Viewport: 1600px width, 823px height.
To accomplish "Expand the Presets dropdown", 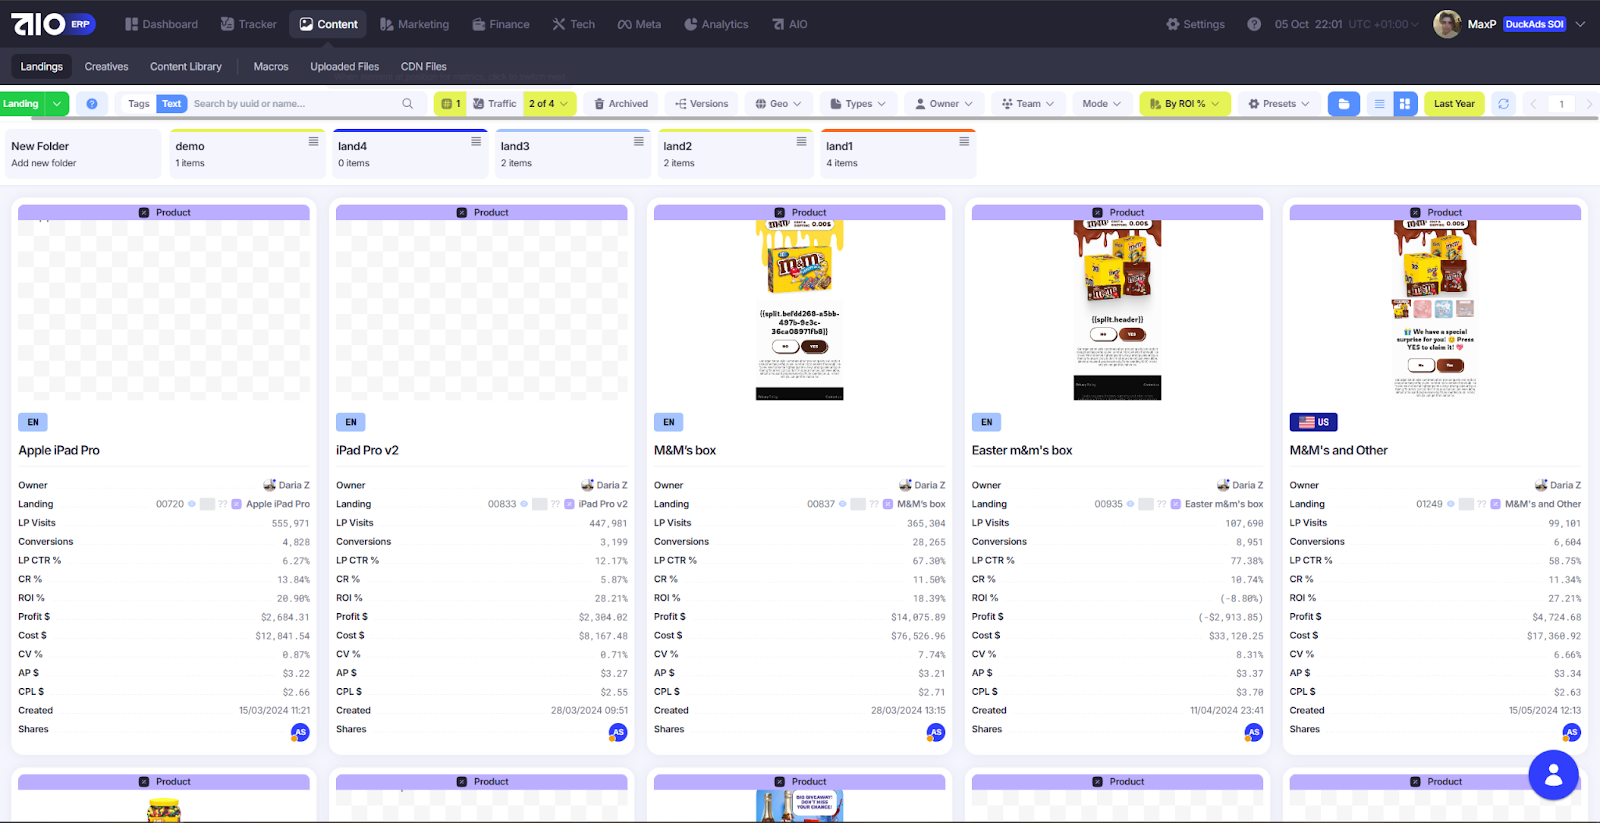I will (x=1278, y=104).
